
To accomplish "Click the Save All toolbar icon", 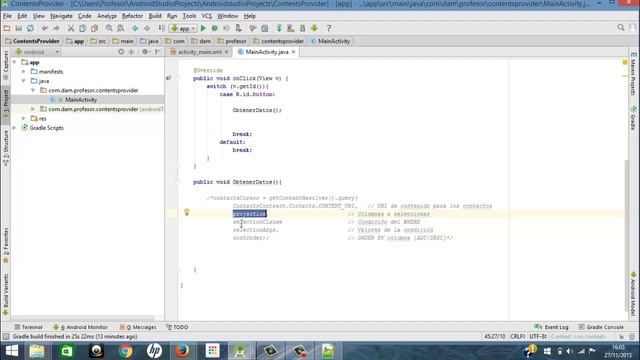I will click(x=18, y=28).
